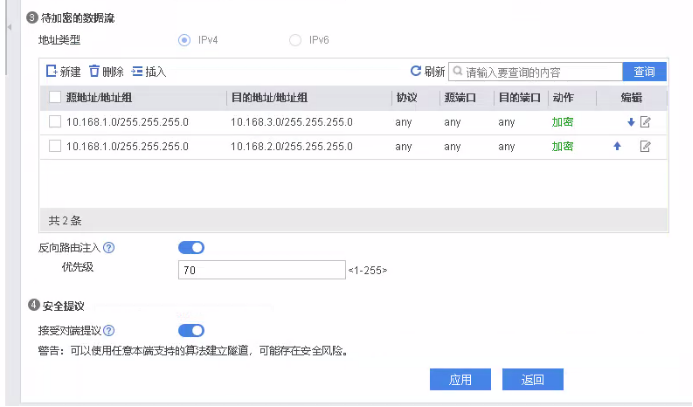Open help tooltip beside 反向路由注入
693x407 pixels.
click(x=109, y=248)
